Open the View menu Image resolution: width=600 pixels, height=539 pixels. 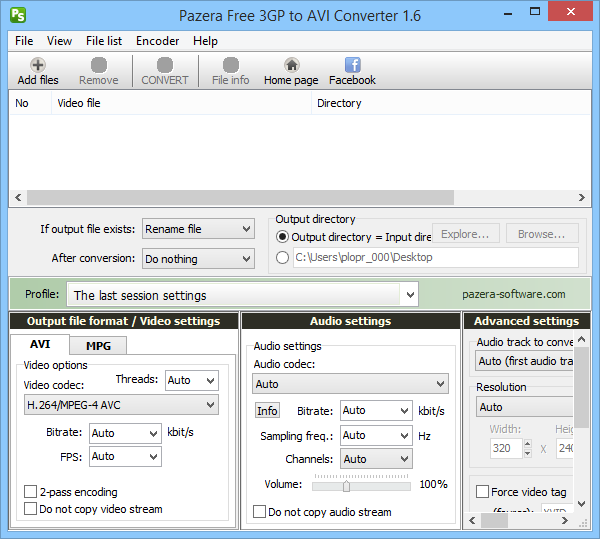pyautogui.click(x=59, y=41)
